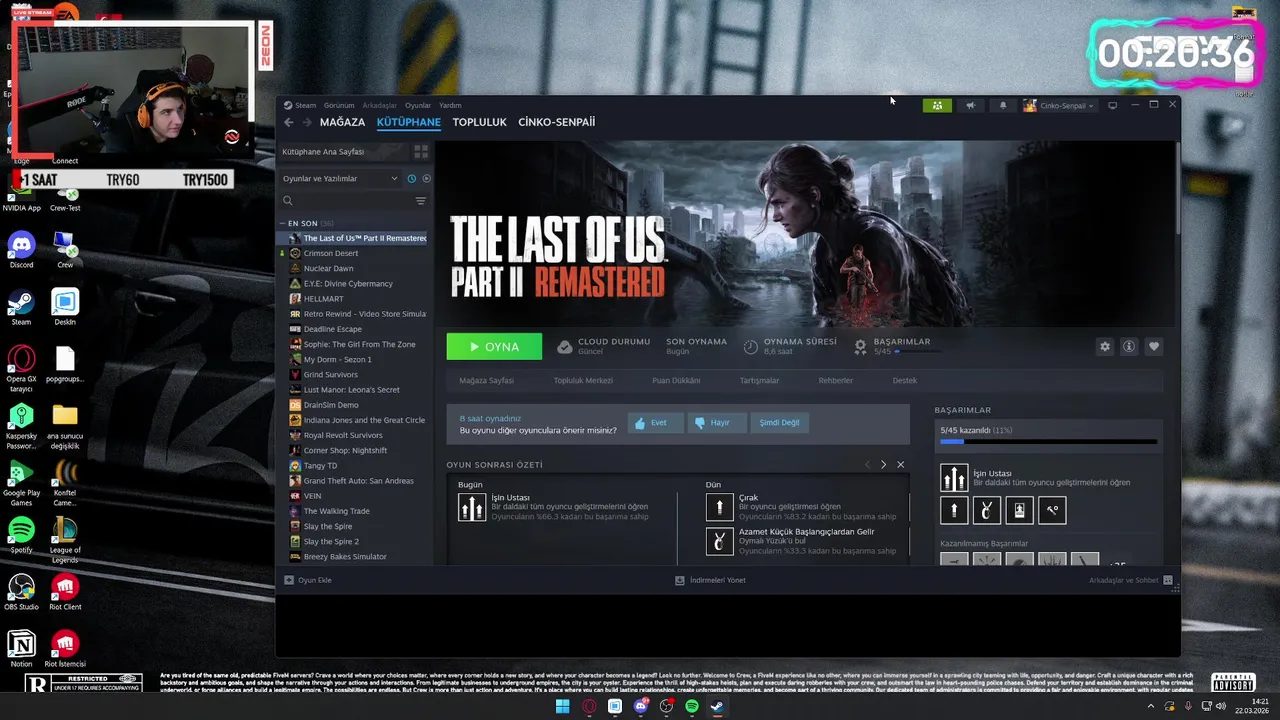Switch library to grid view icon
The height and width of the screenshot is (720, 1280).
[x=421, y=152]
